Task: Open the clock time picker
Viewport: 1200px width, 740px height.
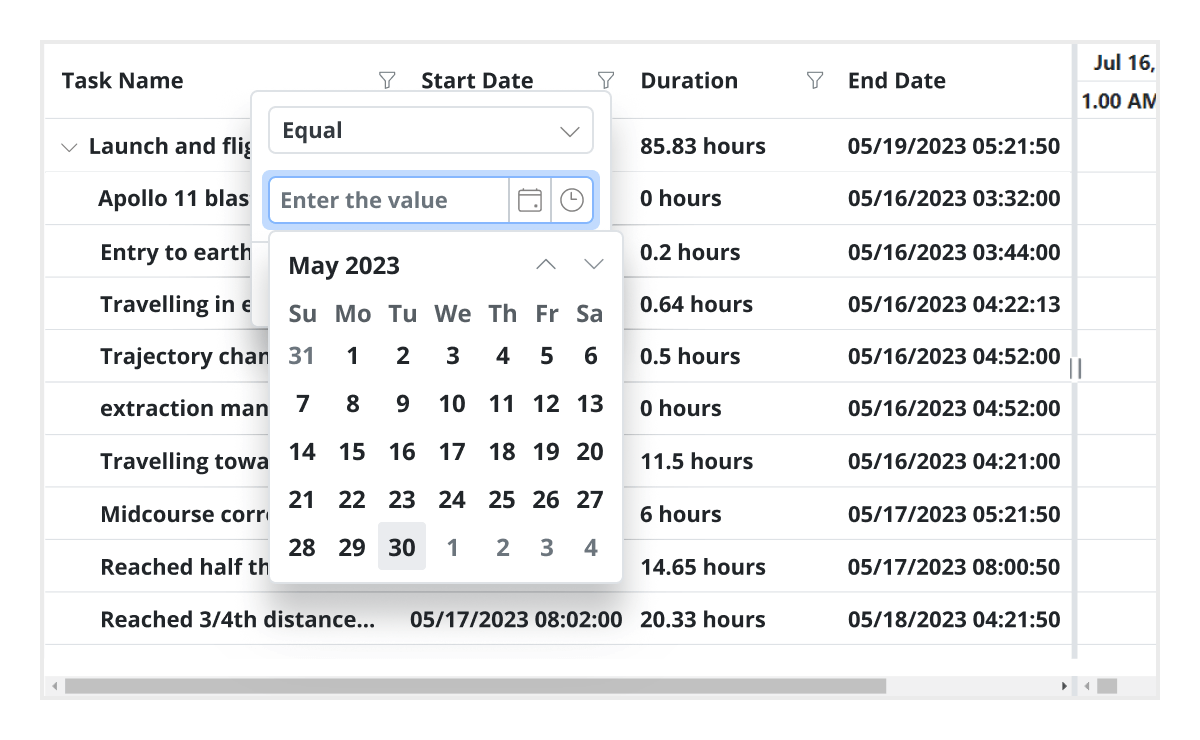Action: [572, 199]
